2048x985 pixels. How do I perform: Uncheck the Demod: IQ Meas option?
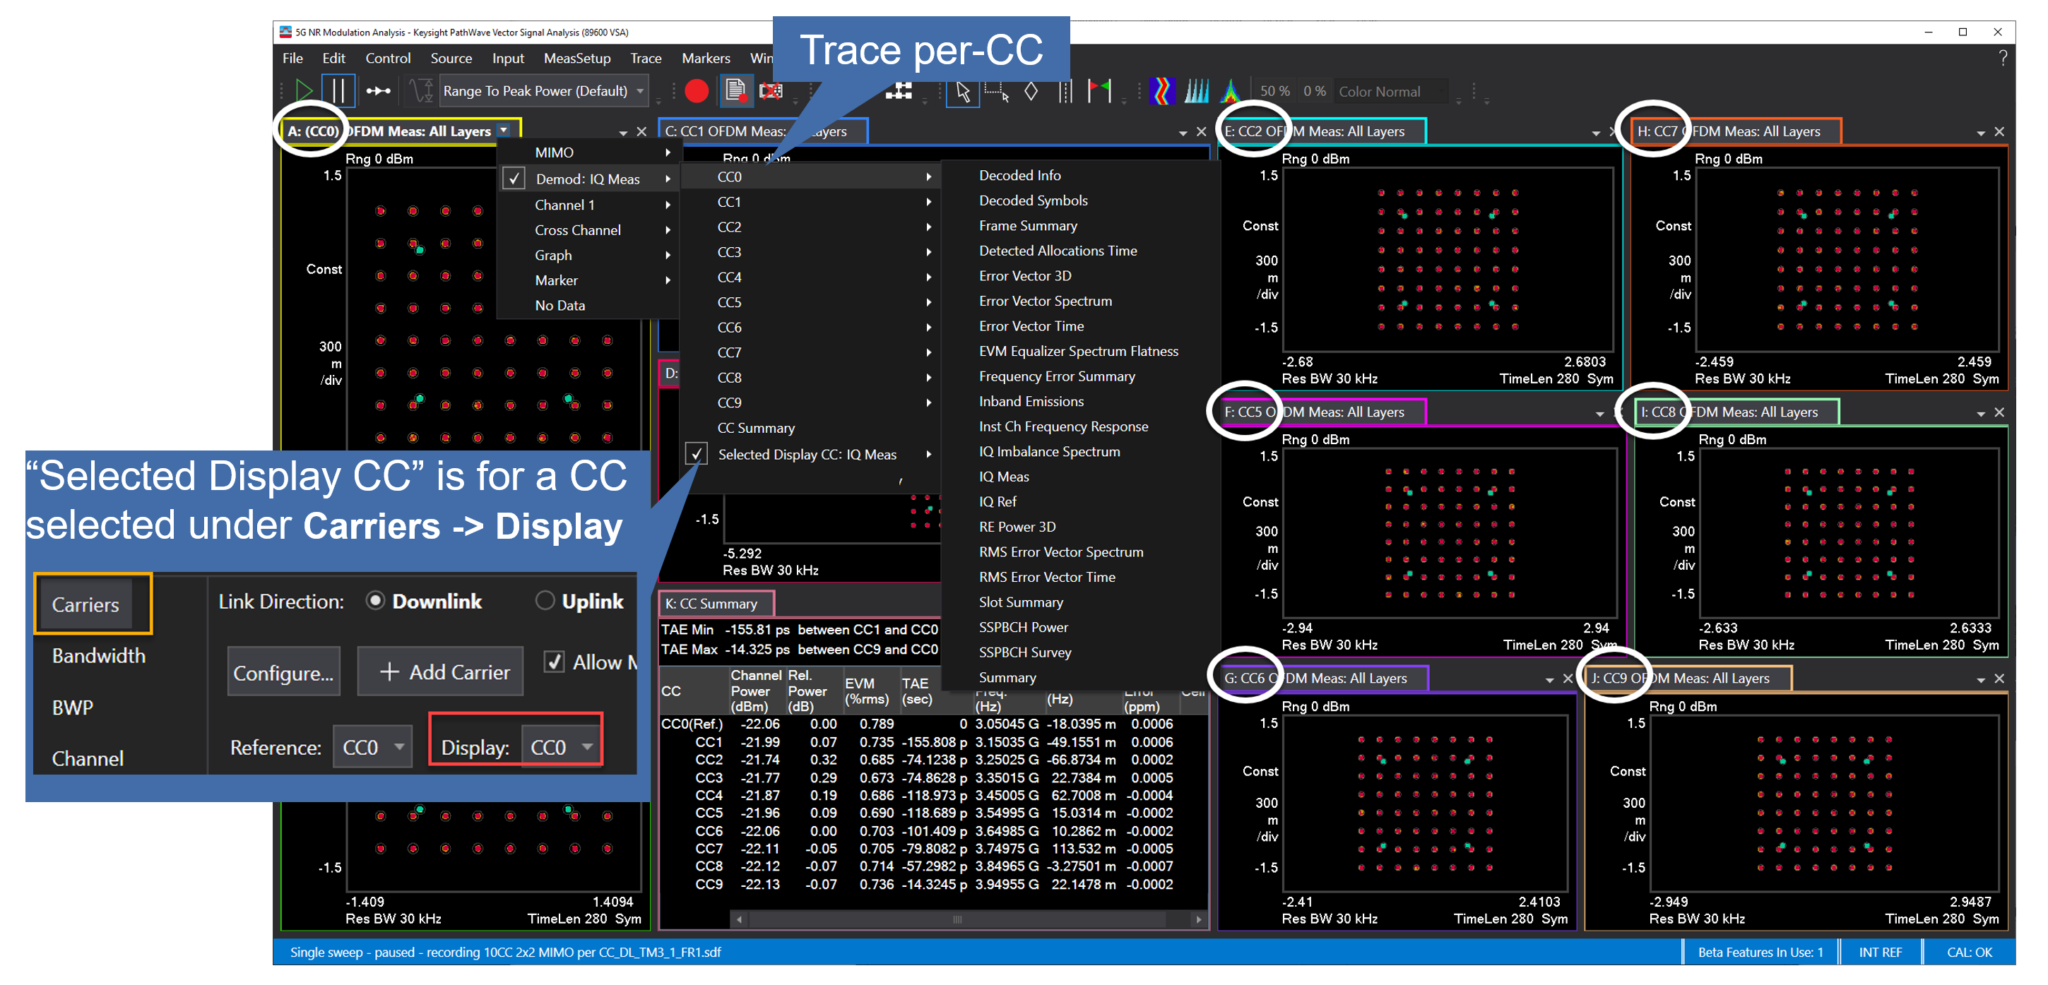point(514,179)
